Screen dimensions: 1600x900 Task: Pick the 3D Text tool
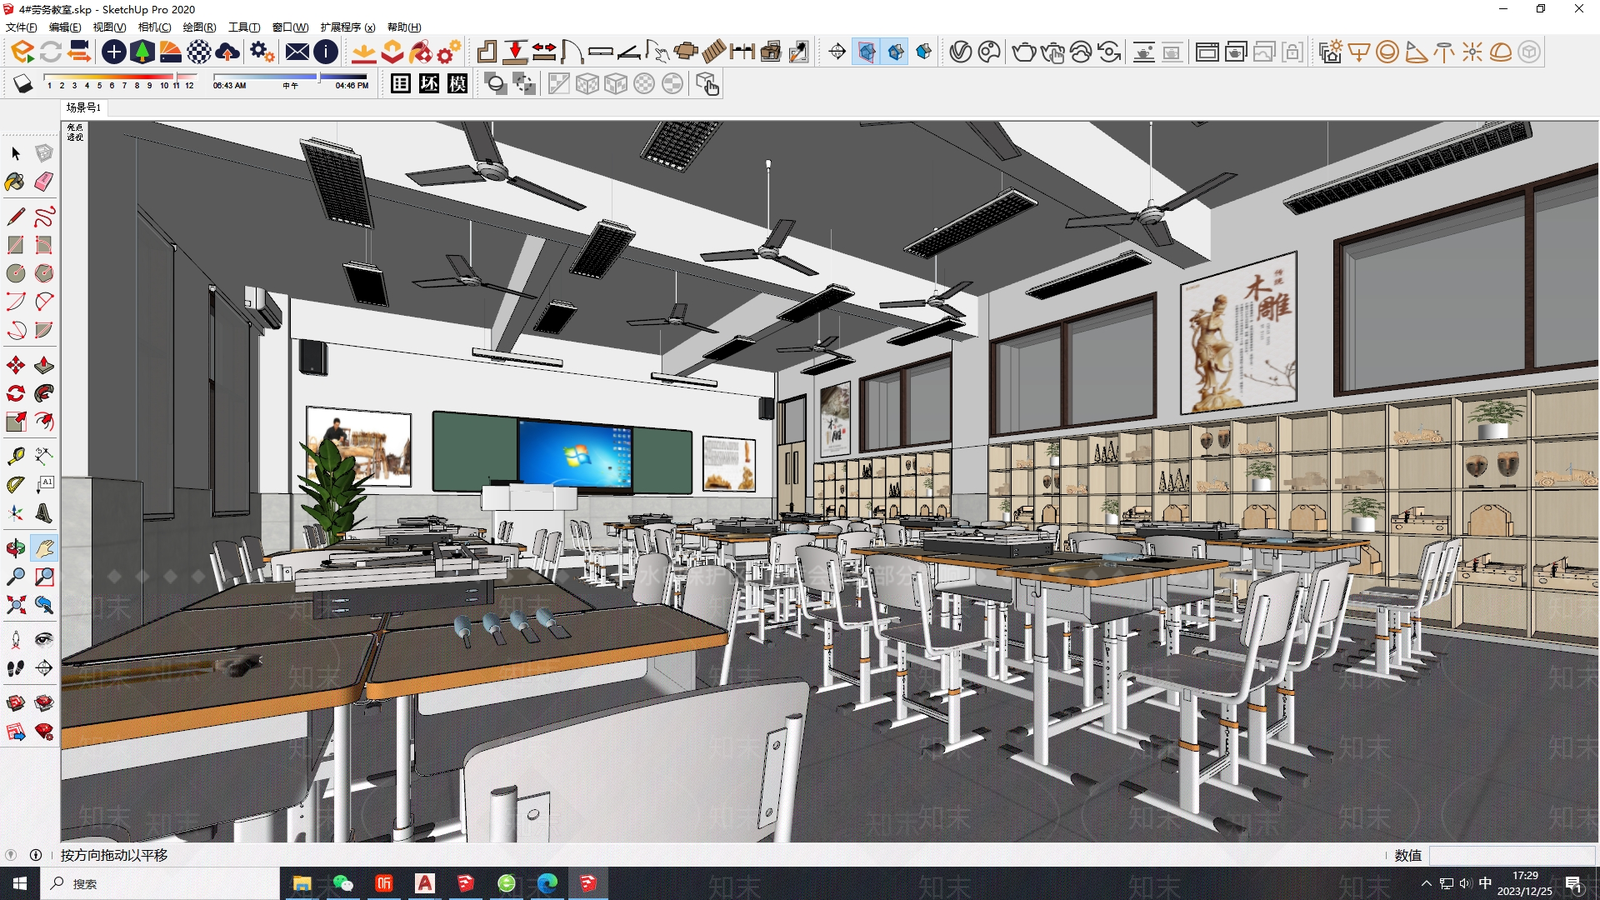tap(44, 513)
